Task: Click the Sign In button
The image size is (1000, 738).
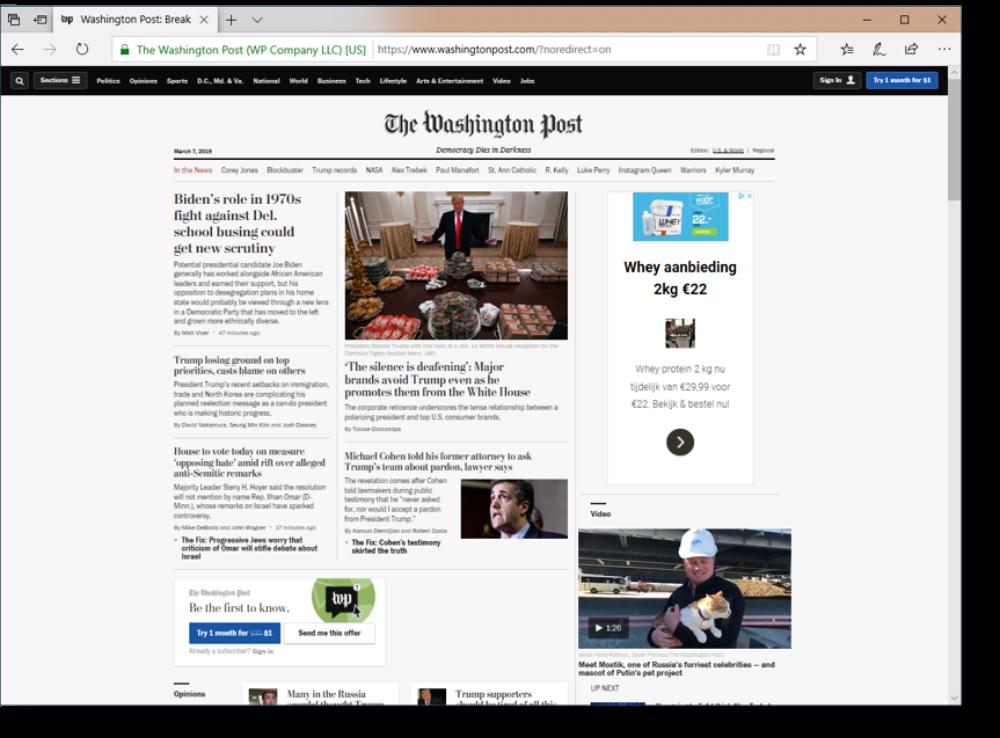Action: click(837, 80)
